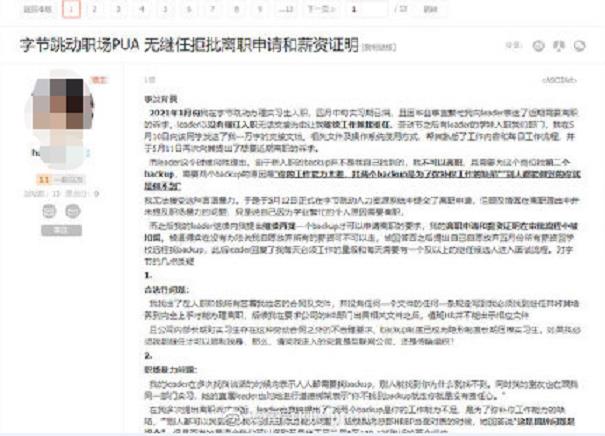Jump to last page 13 link

point(288,10)
